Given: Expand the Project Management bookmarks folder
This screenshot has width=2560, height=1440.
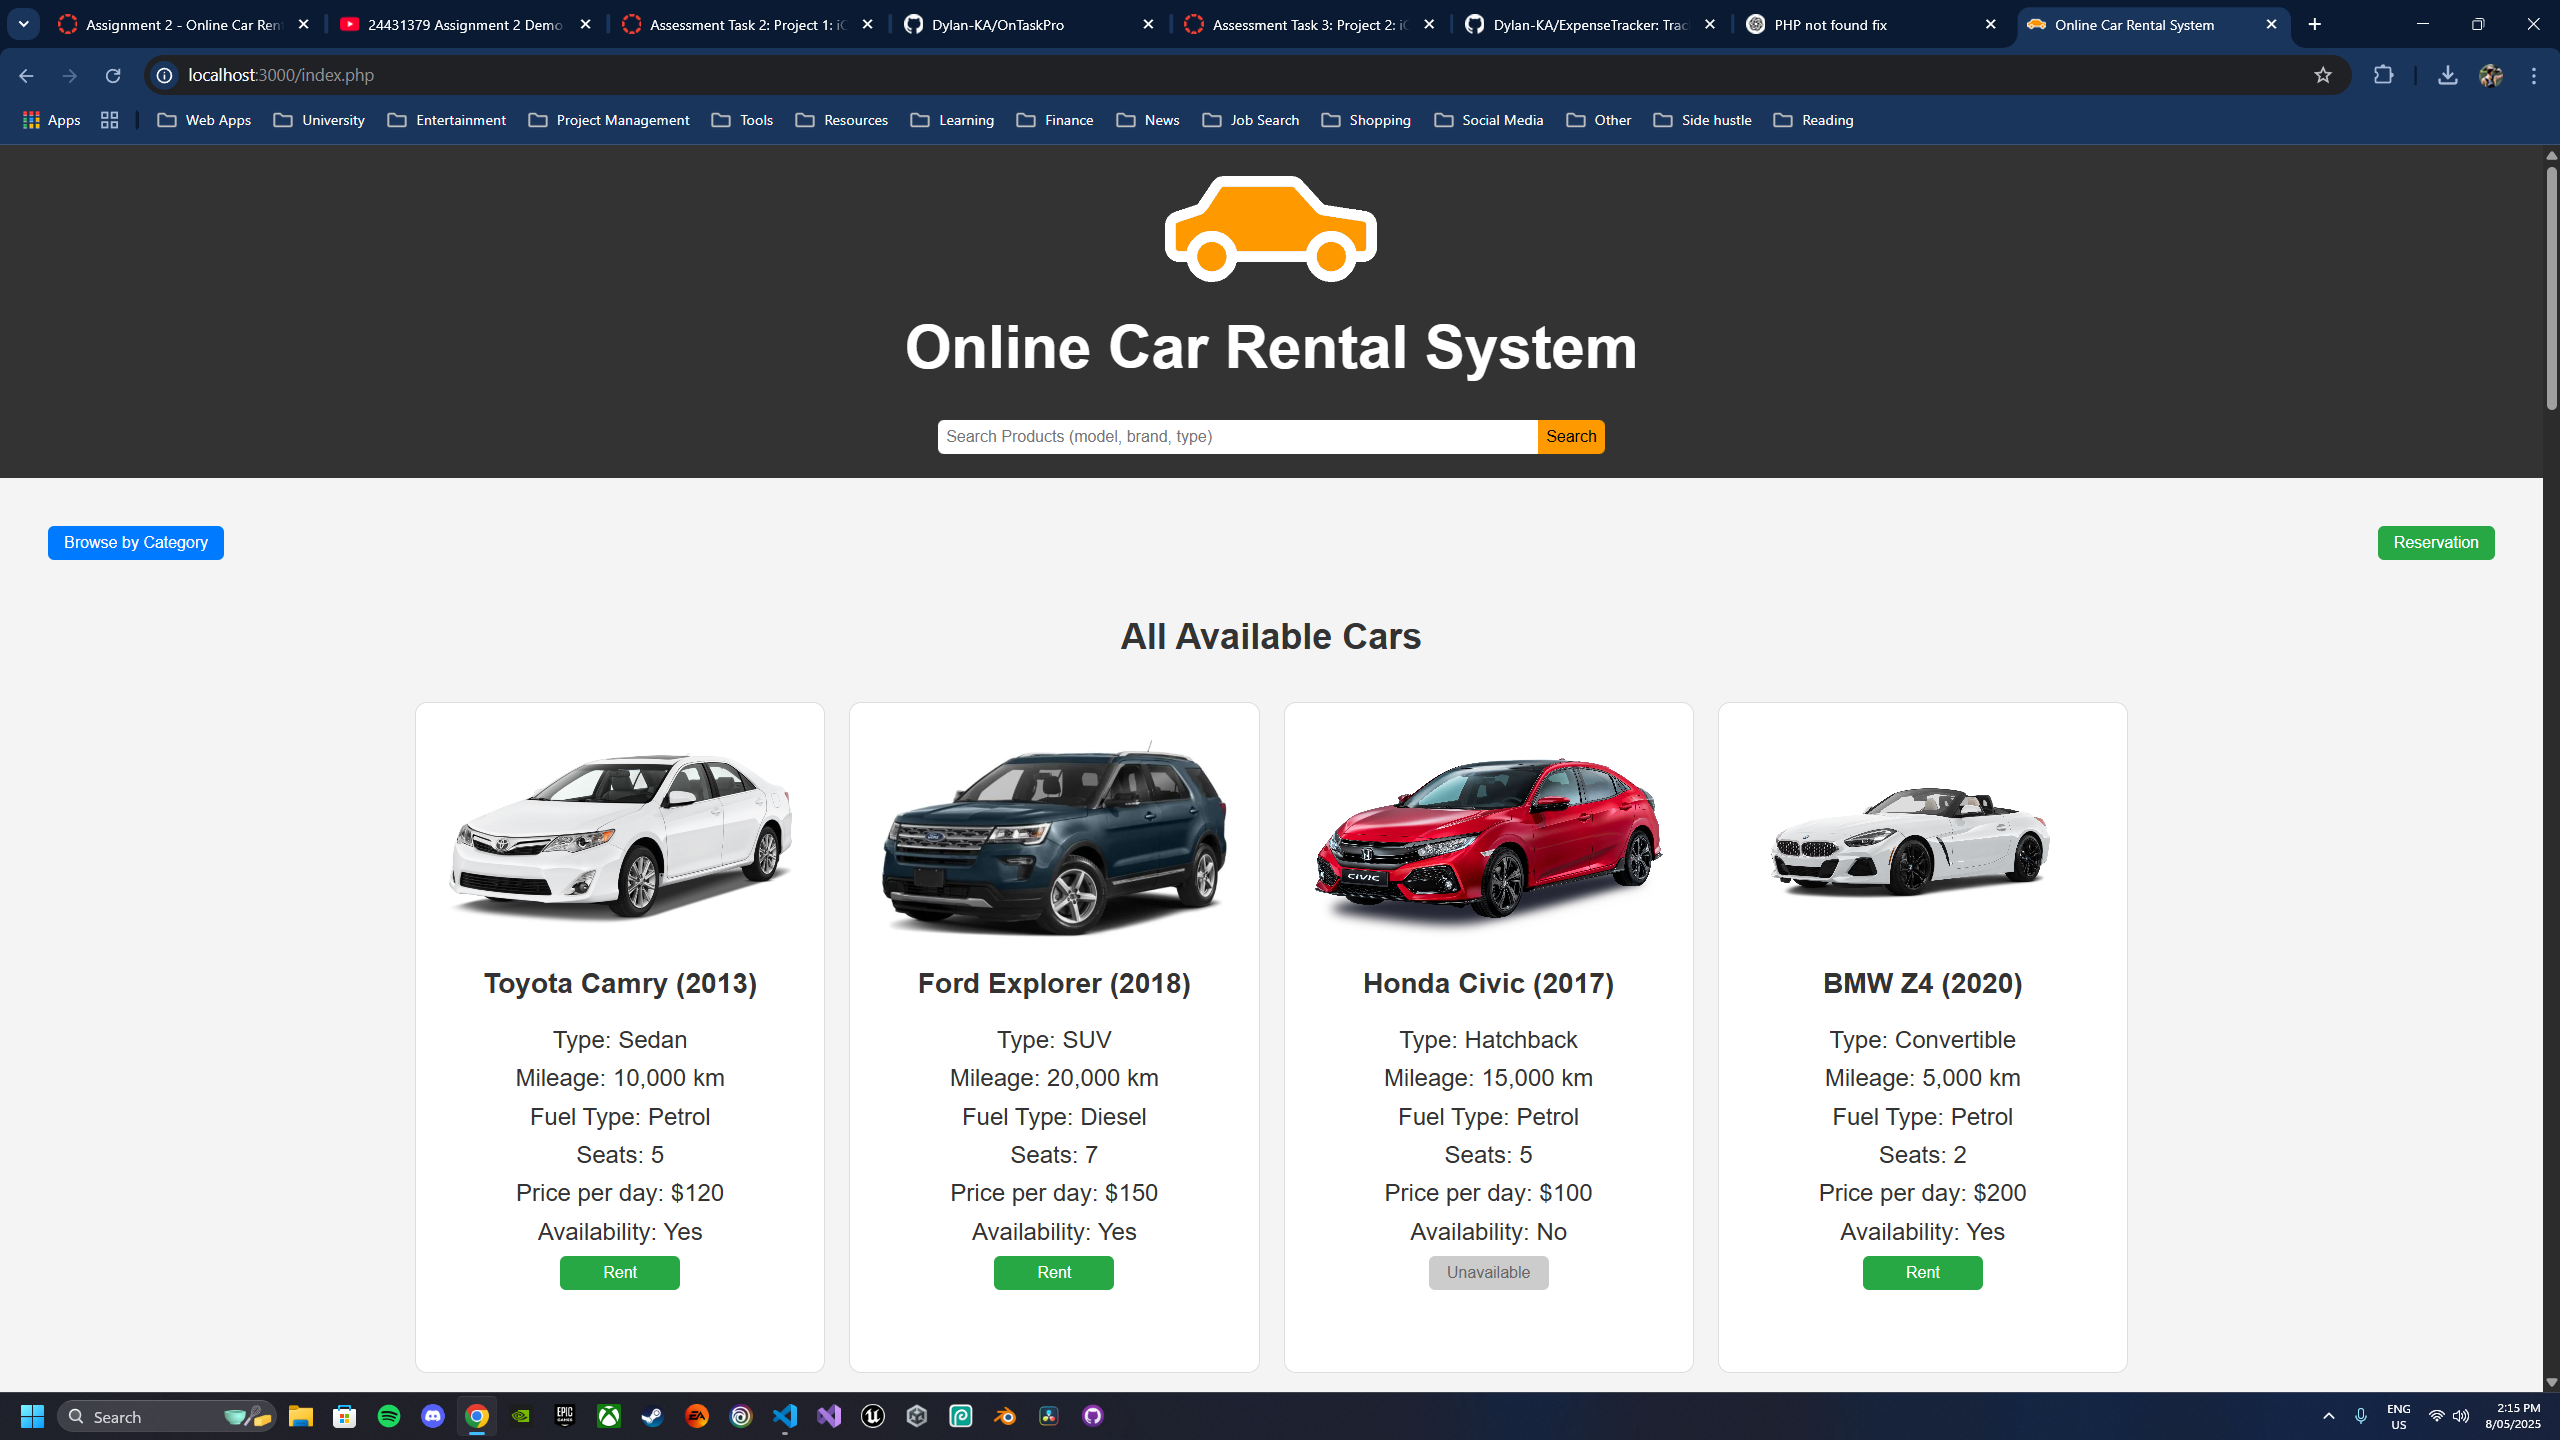Looking at the screenshot, I should click(609, 120).
